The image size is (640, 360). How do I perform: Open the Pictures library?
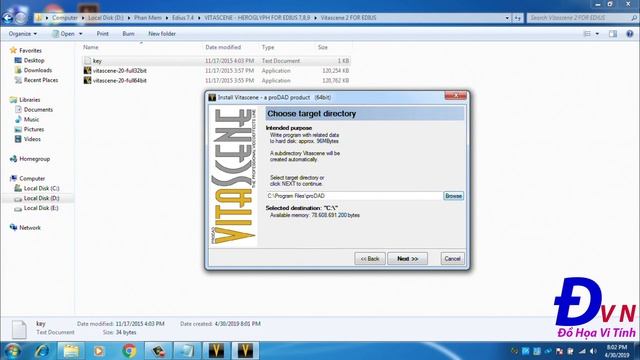point(34,129)
